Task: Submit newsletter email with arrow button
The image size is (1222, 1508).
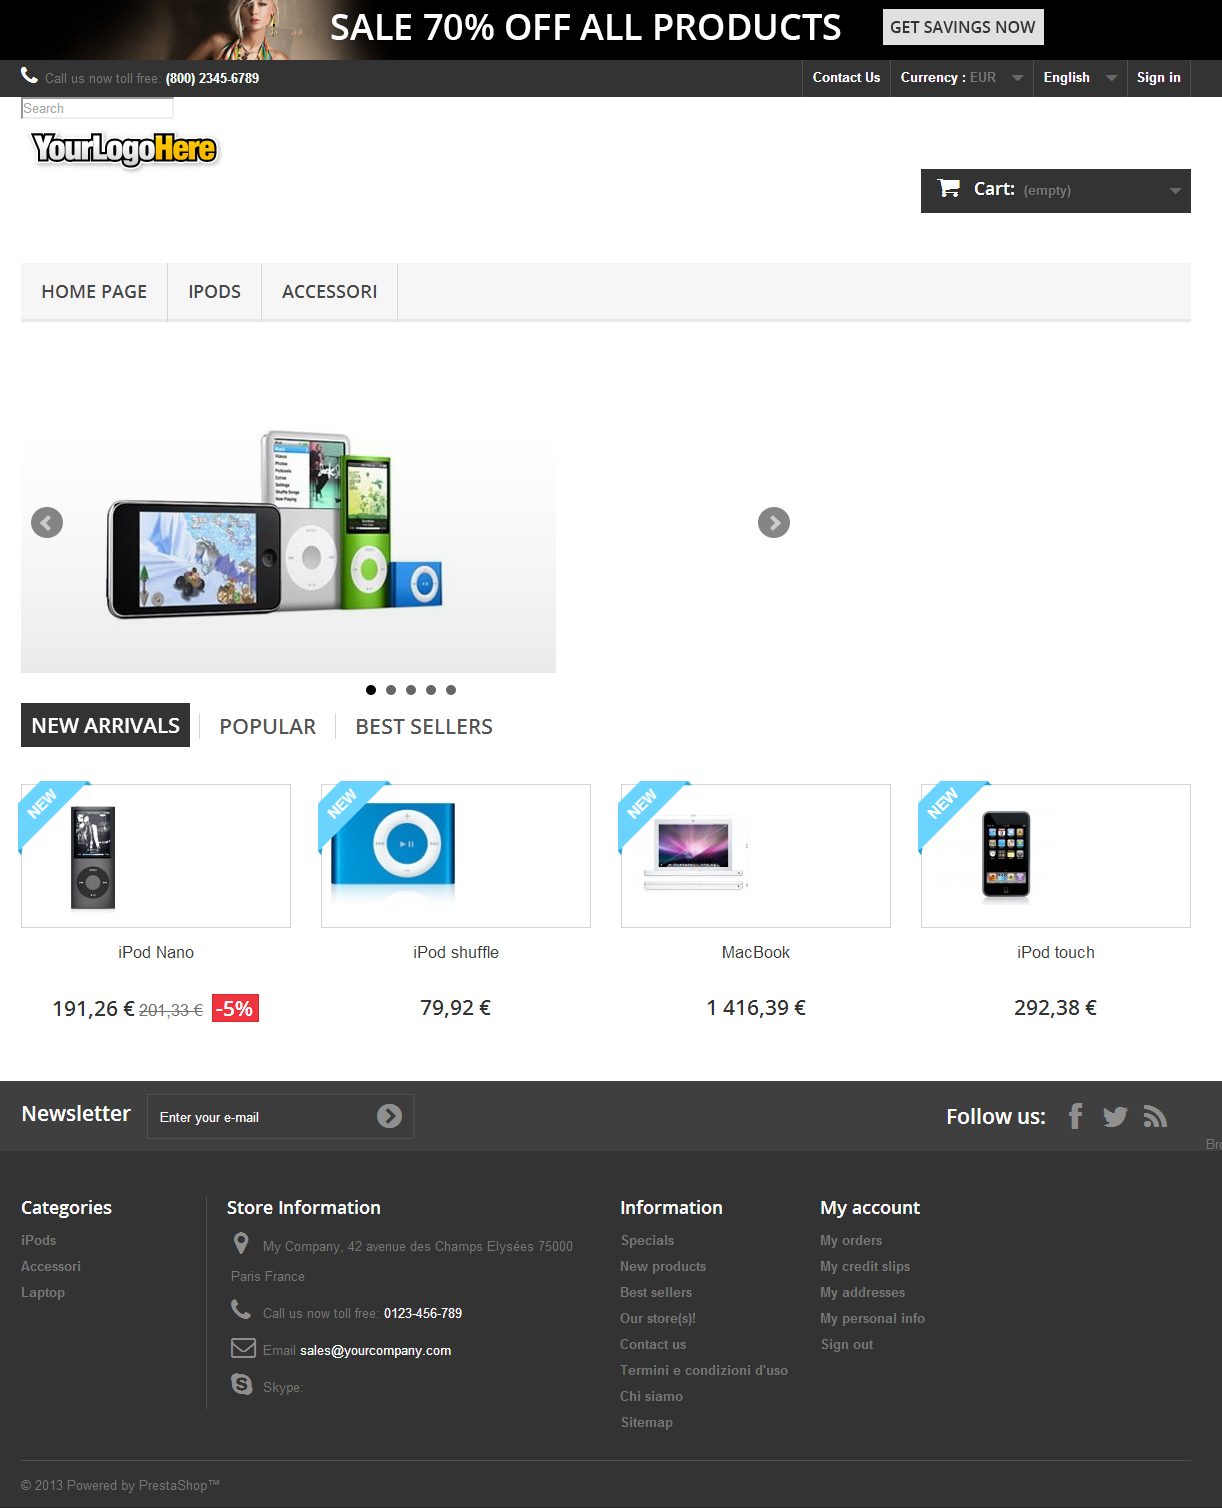Action: (389, 1116)
